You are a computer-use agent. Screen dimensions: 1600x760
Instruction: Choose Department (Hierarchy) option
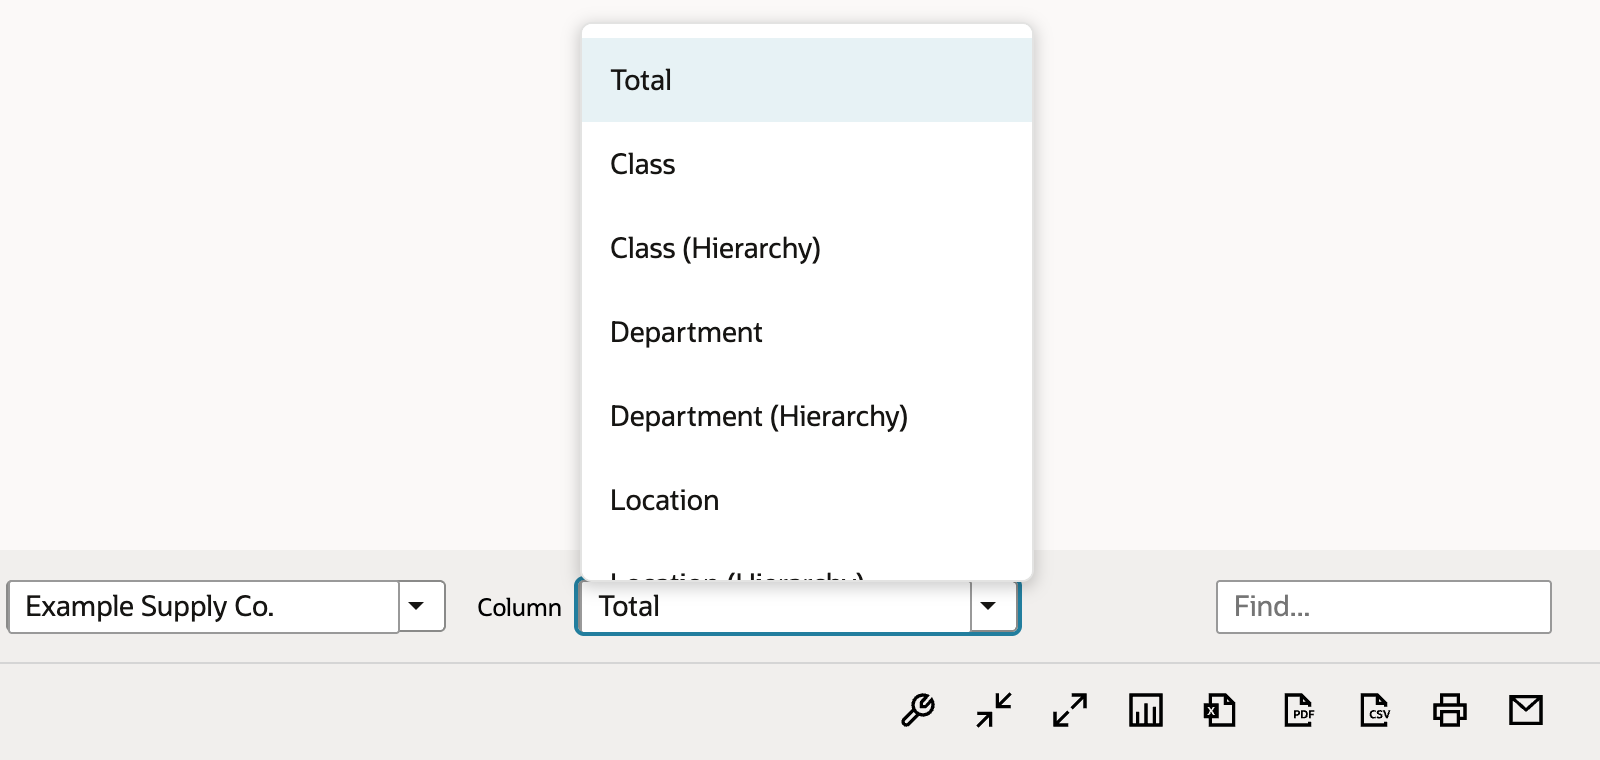pos(807,416)
